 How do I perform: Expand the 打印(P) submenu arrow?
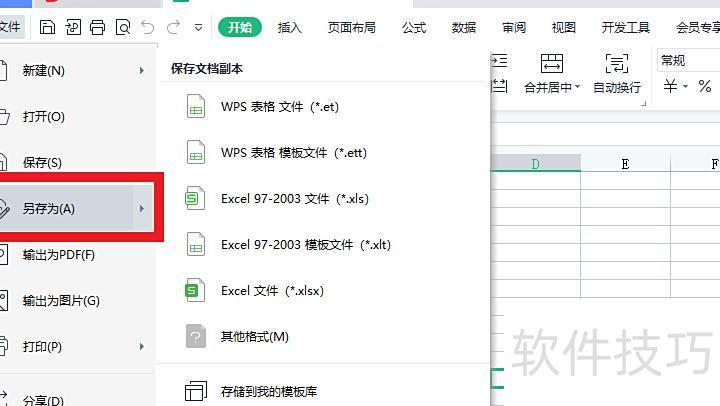[142, 346]
